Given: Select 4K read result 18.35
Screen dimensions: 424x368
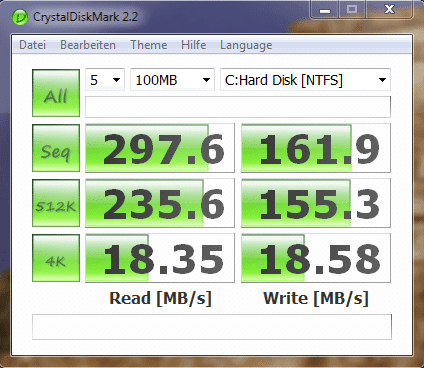Looking at the screenshot, I should (160, 258).
